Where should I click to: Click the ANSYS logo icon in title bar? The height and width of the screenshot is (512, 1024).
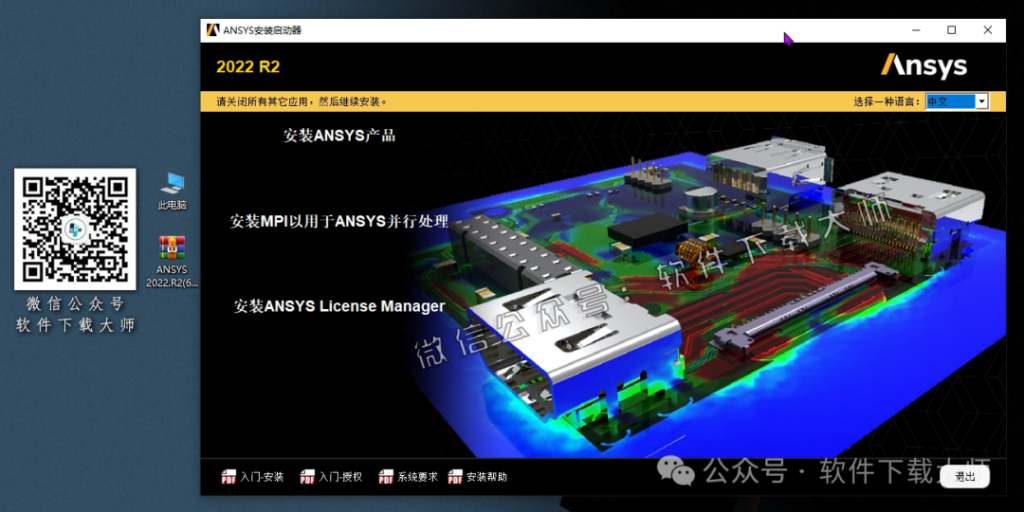213,30
